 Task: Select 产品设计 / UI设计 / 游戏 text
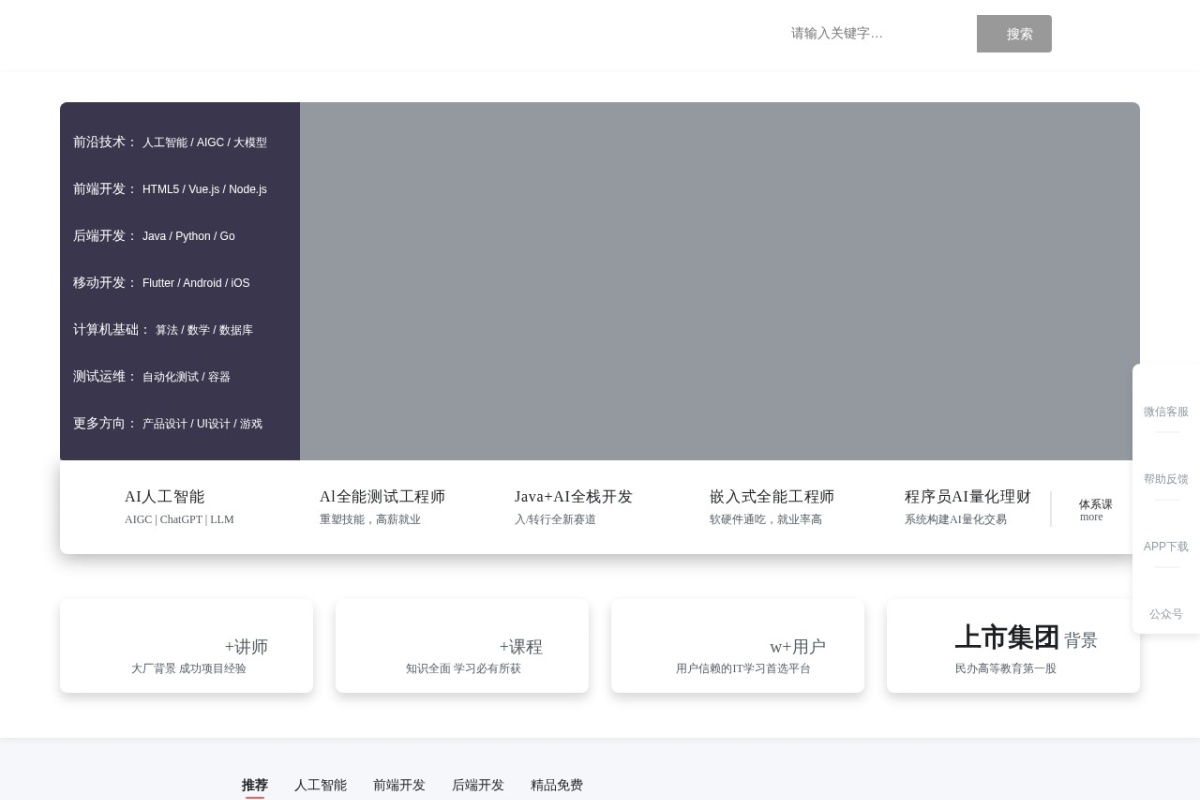pyautogui.click(x=202, y=425)
